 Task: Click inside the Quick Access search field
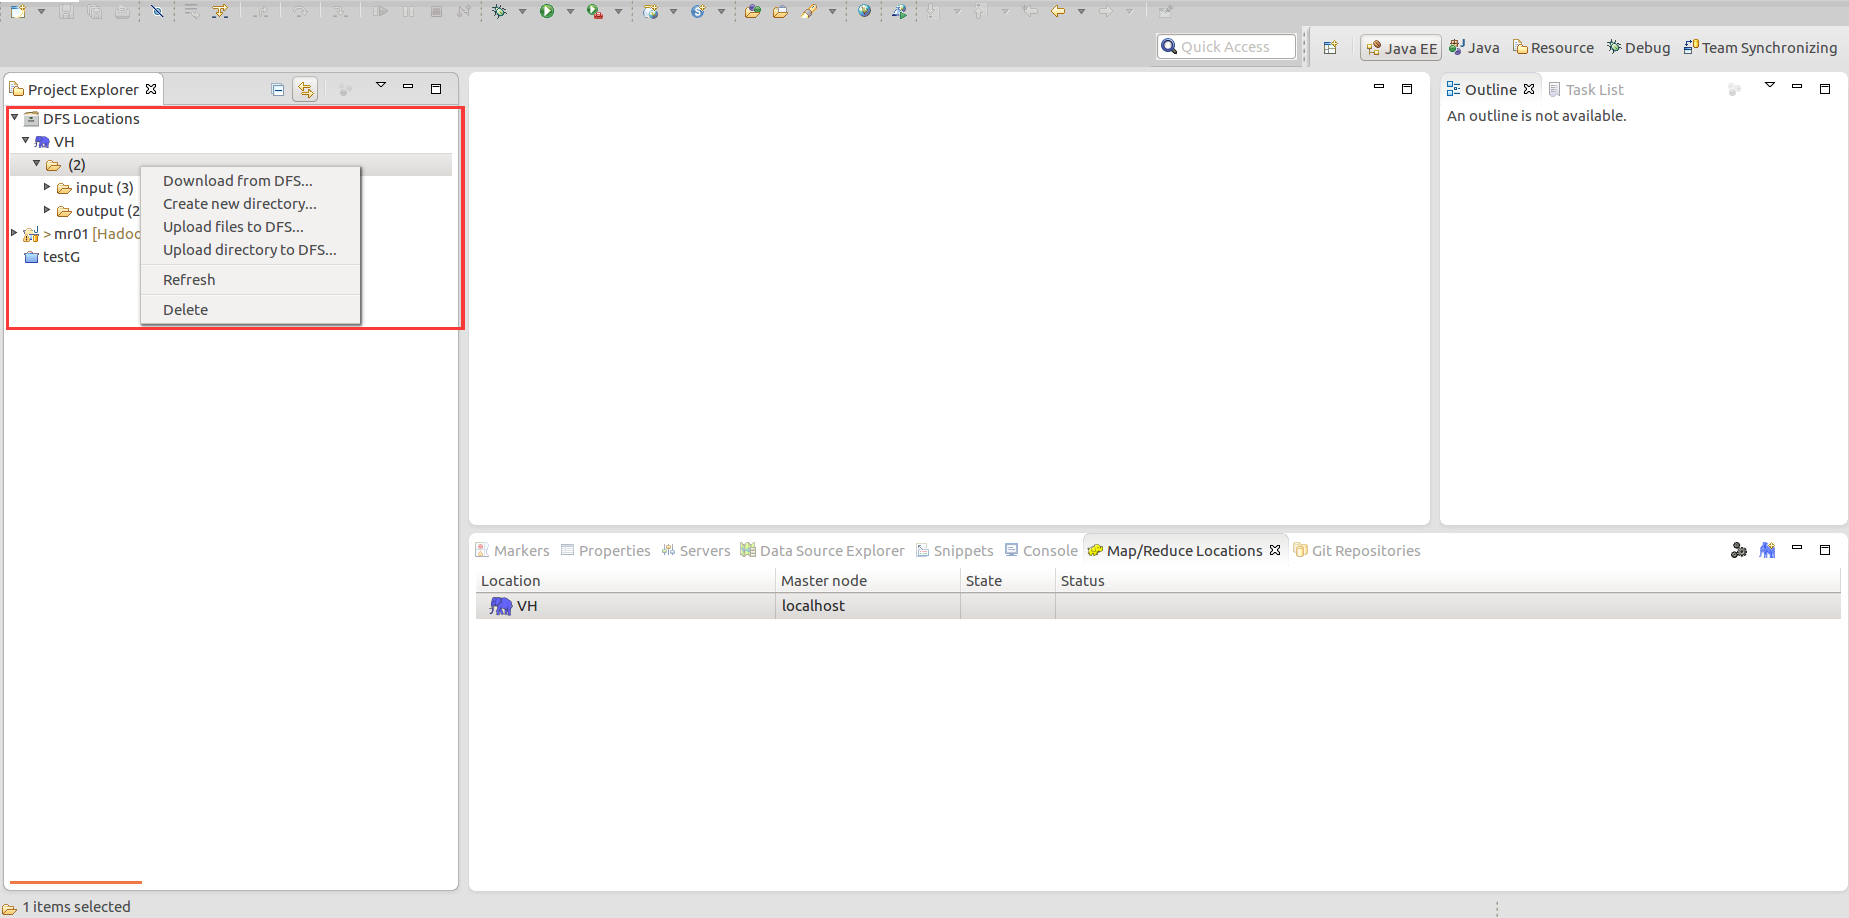1230,46
